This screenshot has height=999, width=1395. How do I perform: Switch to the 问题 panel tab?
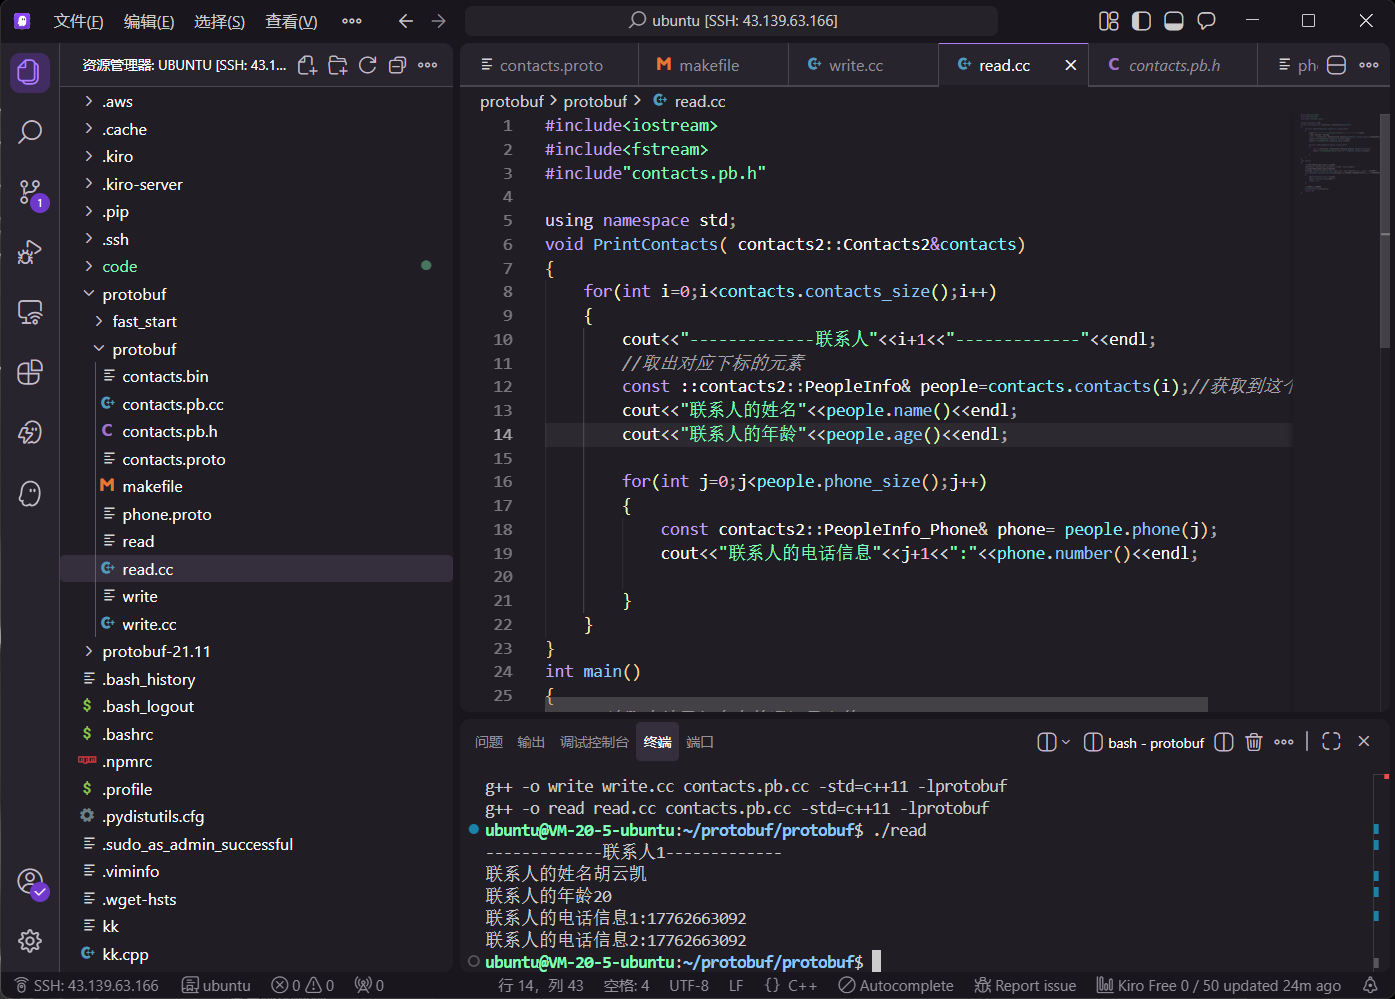coord(489,742)
